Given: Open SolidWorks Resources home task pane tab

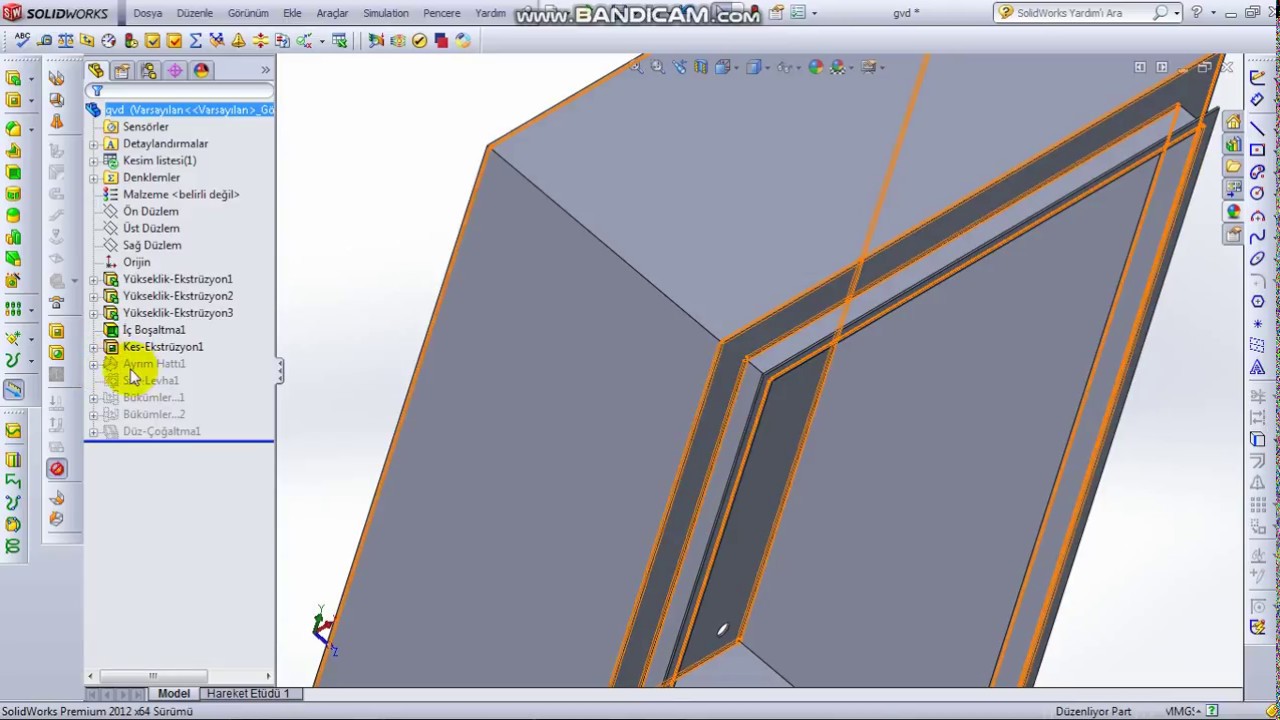Looking at the screenshot, I should [1233, 122].
